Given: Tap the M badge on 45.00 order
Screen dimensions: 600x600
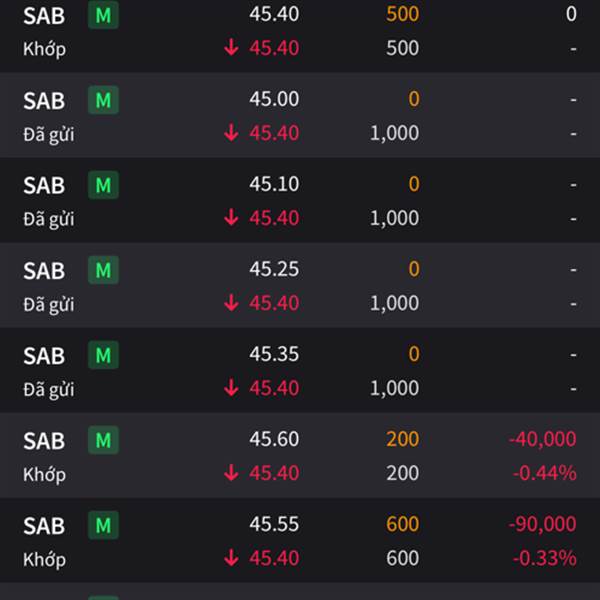Looking at the screenshot, I should coord(103,100).
